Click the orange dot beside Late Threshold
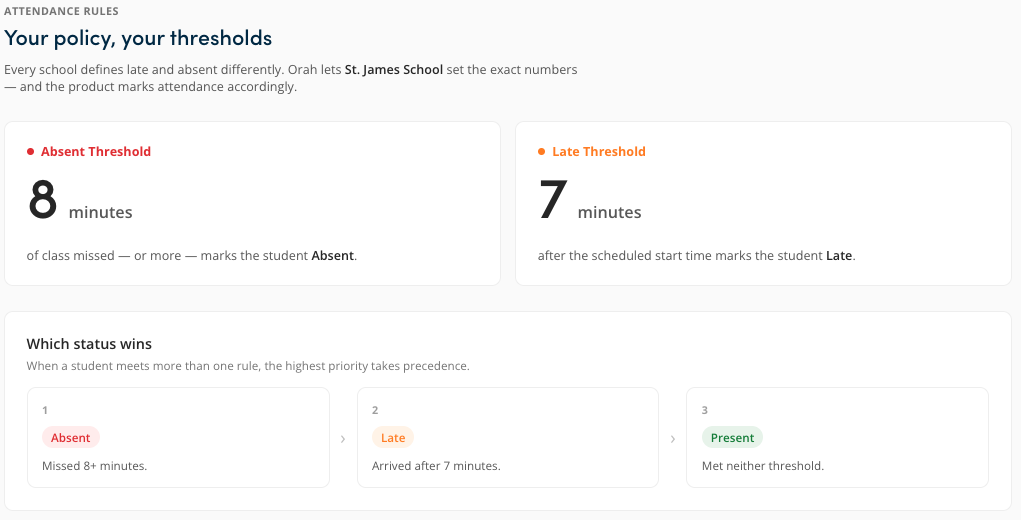Image resolution: width=1021 pixels, height=520 pixels. (541, 152)
